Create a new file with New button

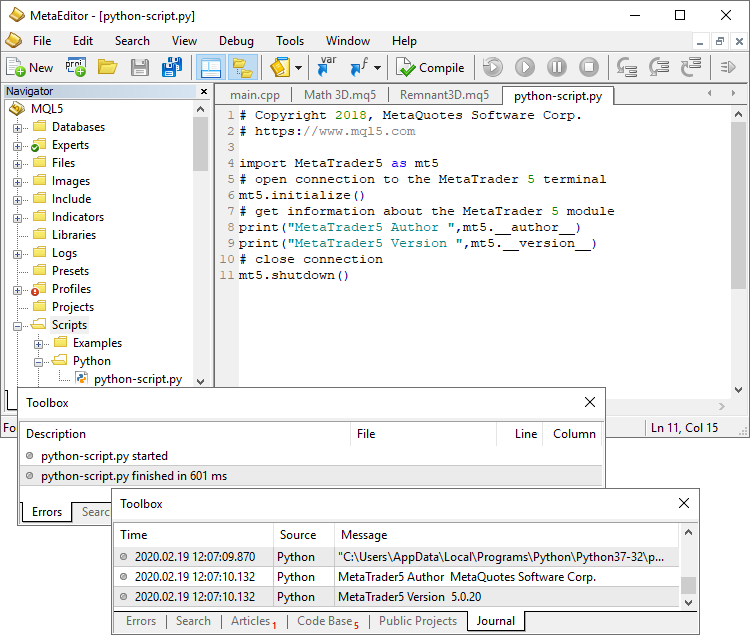click(x=30, y=68)
